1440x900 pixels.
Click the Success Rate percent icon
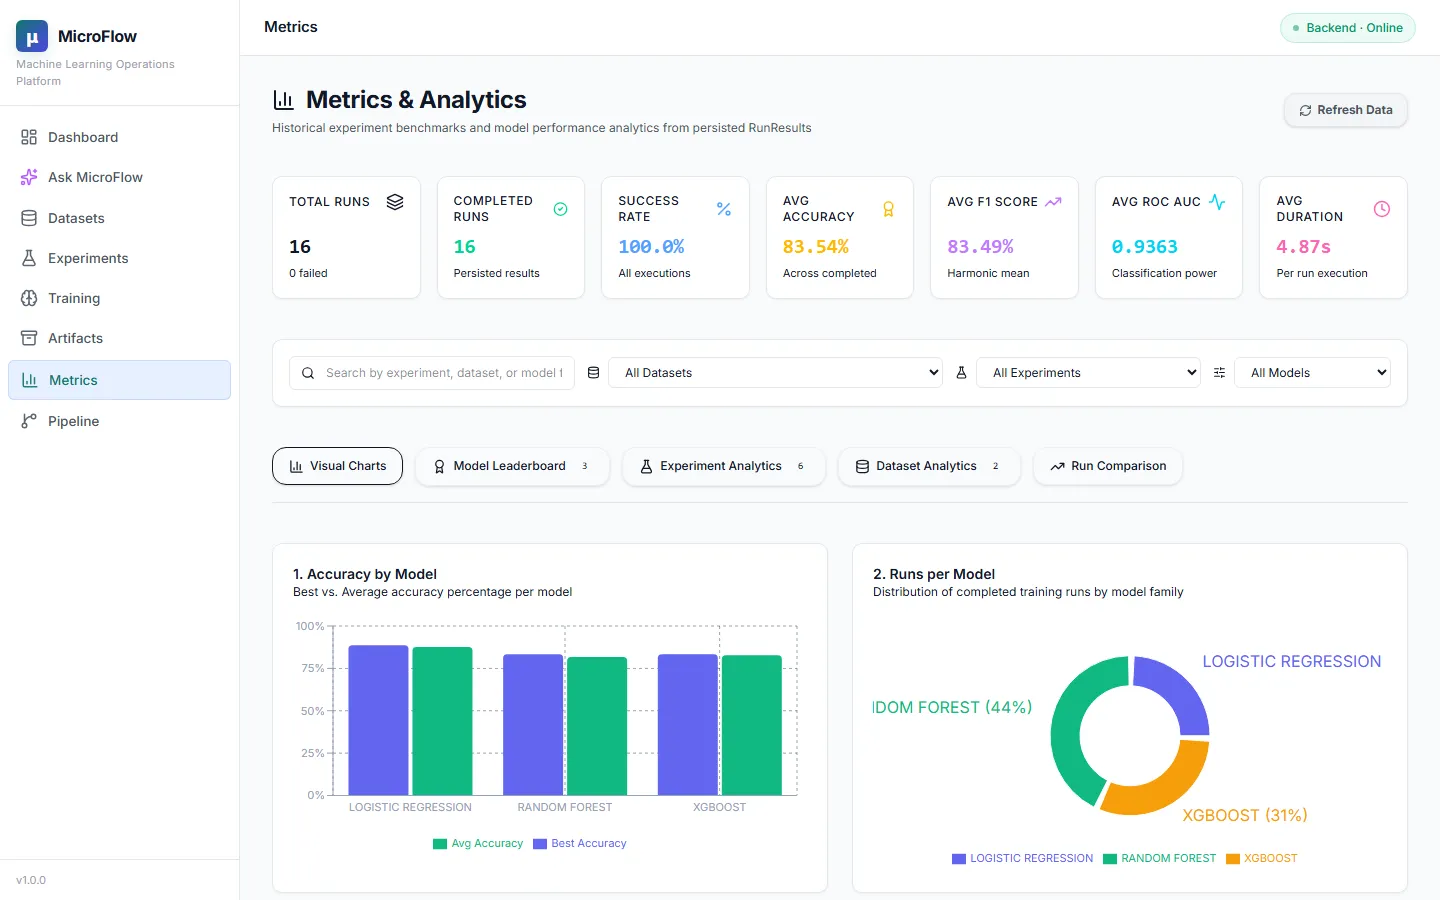(724, 209)
